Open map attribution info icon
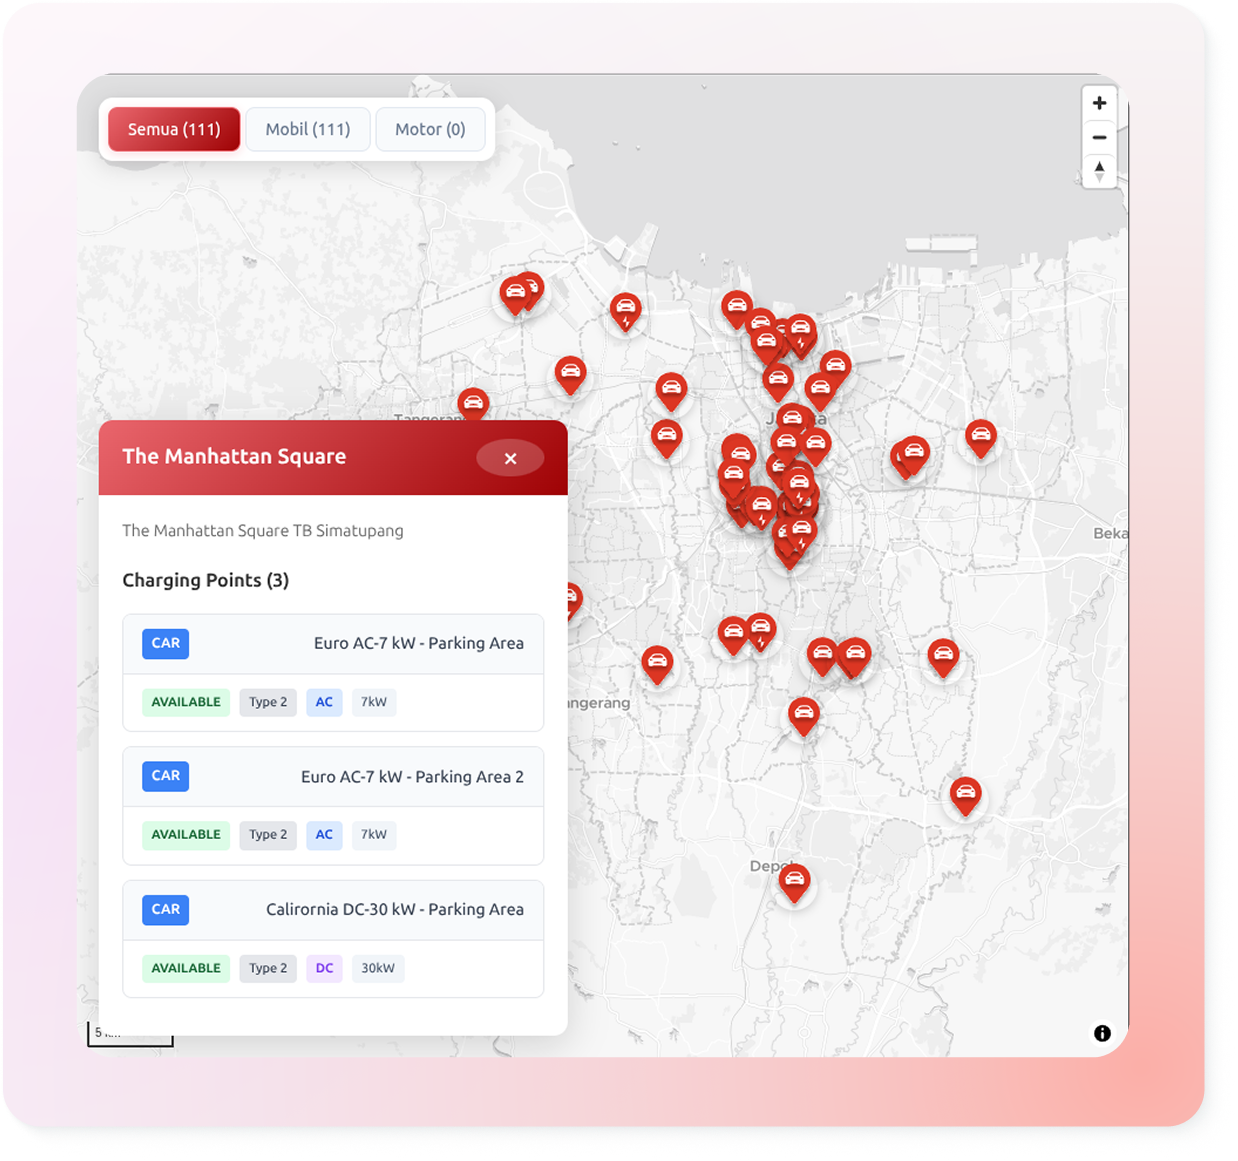 (x=1102, y=1033)
